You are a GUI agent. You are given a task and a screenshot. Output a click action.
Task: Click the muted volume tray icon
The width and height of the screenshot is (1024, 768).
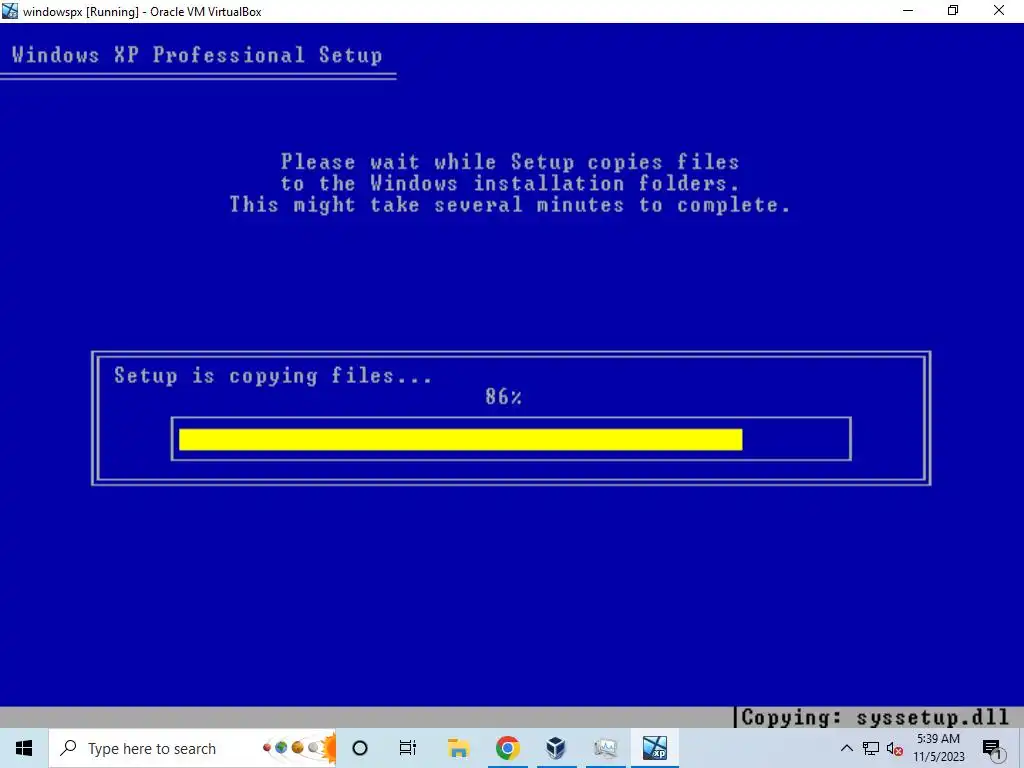[895, 749]
